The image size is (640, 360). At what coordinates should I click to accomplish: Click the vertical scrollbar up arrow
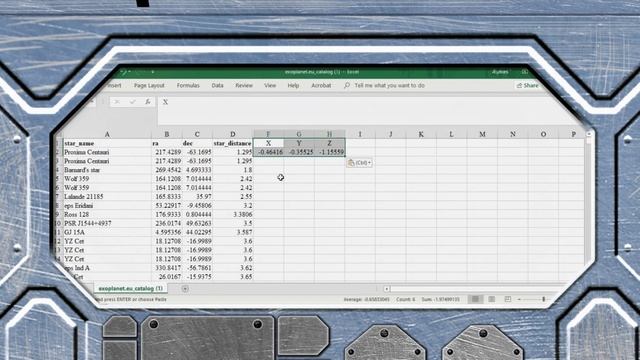[589, 134]
